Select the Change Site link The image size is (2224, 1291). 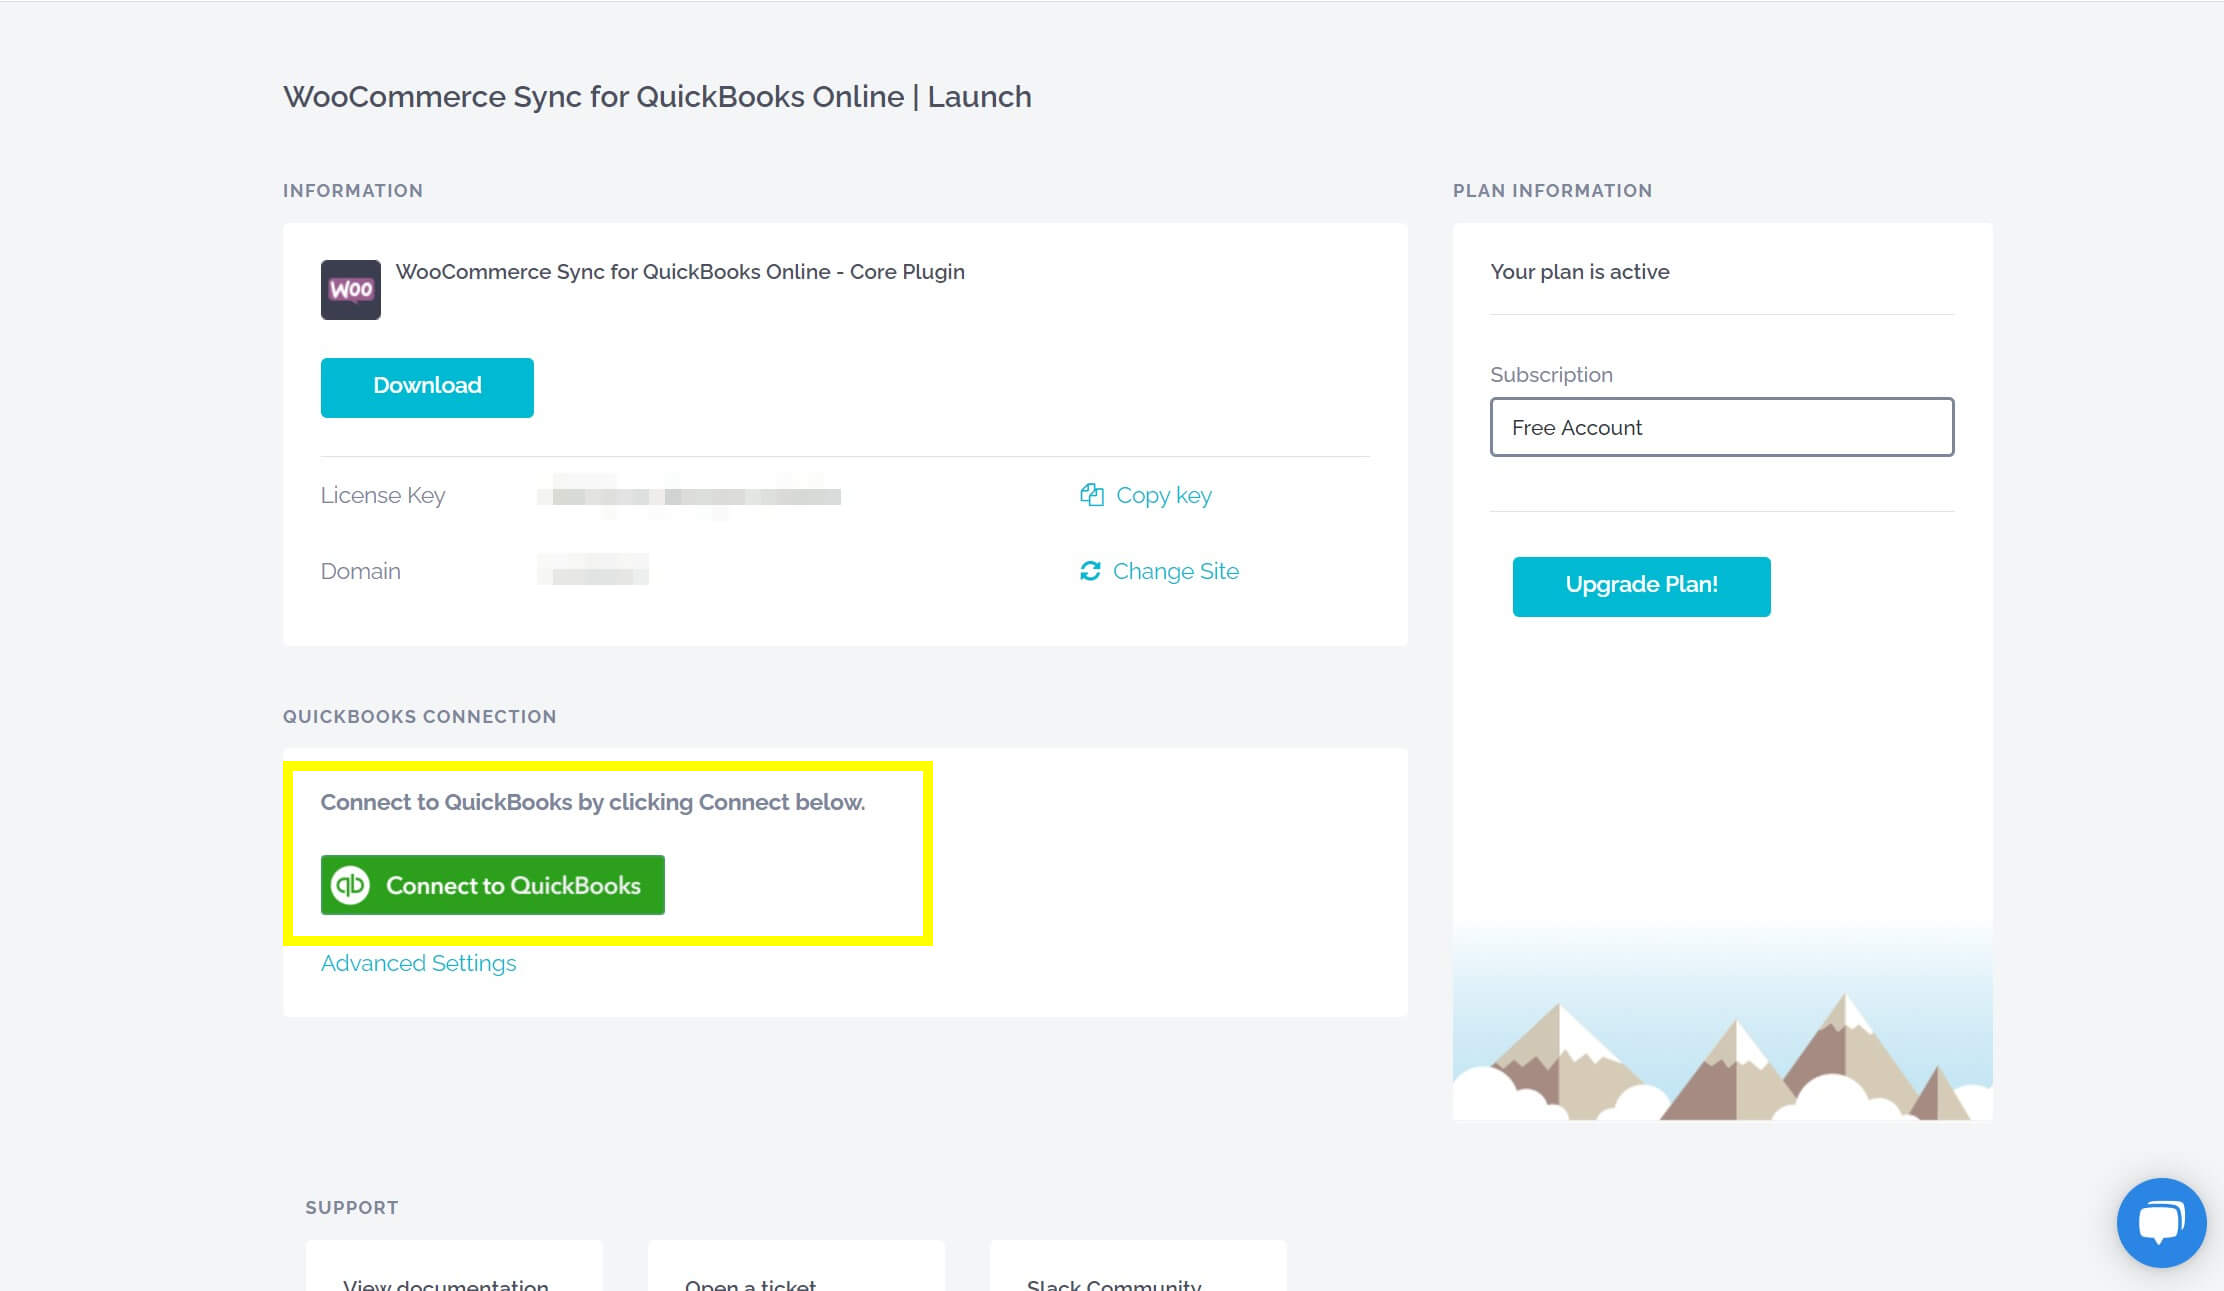point(1176,571)
